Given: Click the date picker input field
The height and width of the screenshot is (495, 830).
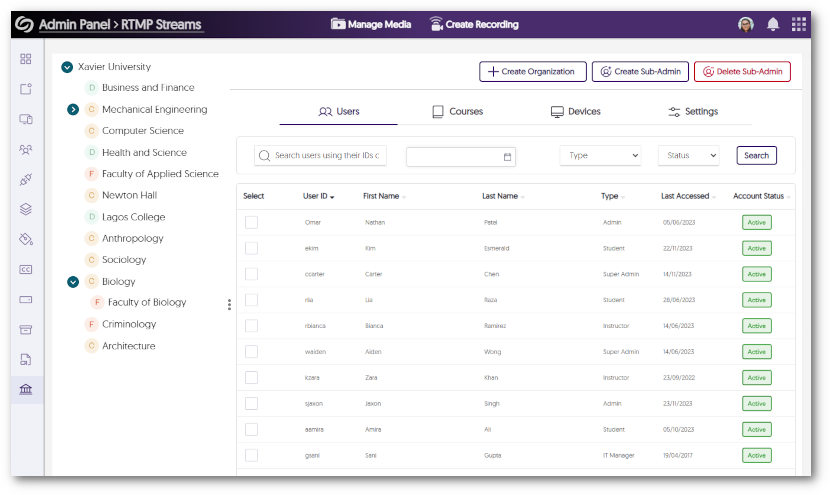Looking at the screenshot, I should 461,157.
